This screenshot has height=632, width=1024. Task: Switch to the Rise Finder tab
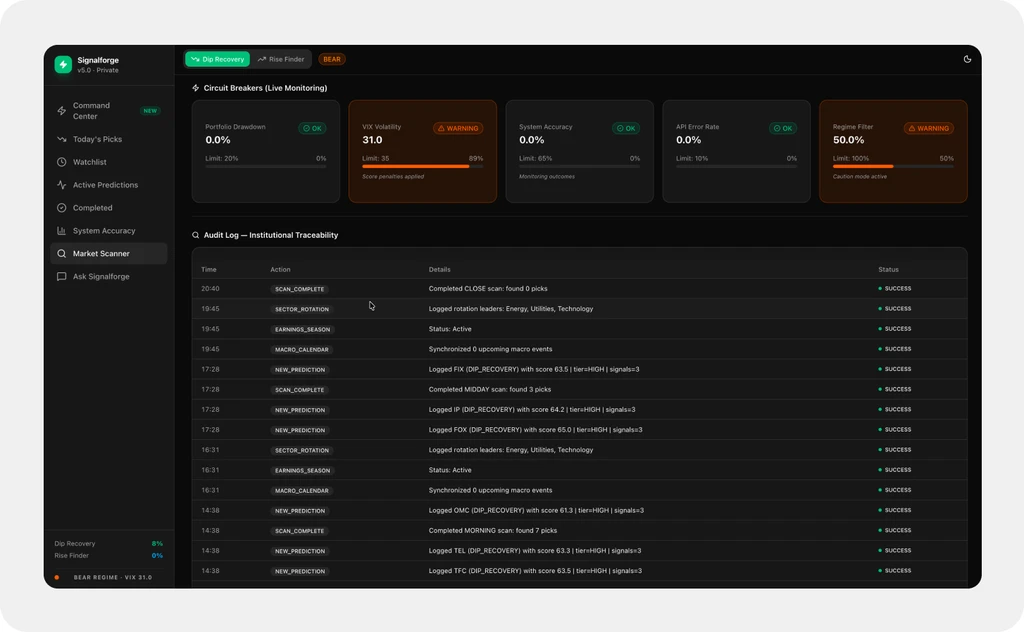281,59
